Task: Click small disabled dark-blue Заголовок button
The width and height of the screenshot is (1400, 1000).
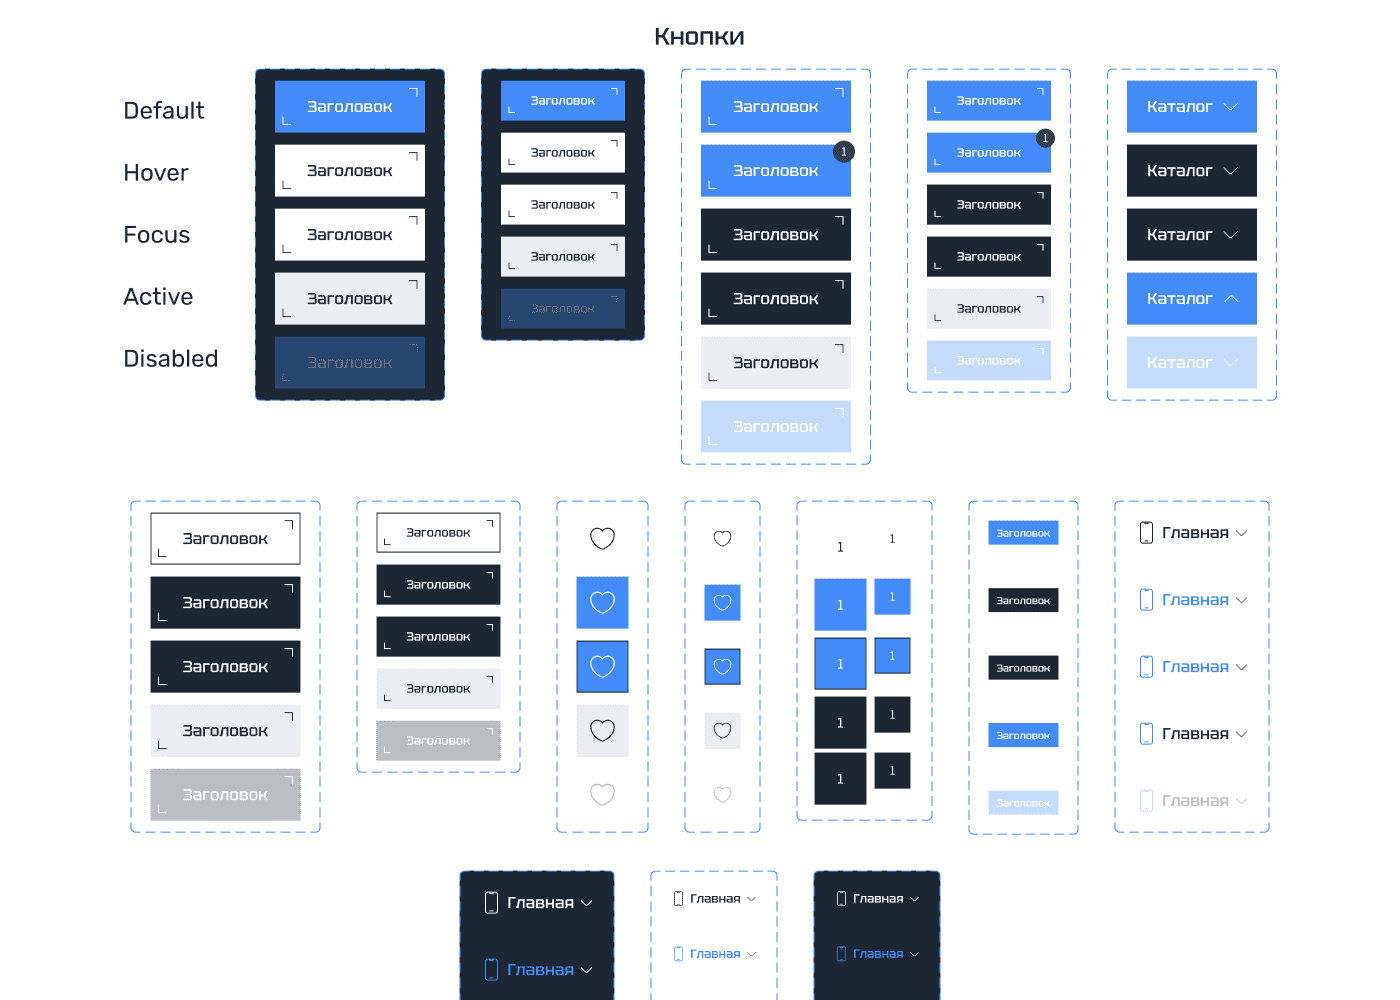Action: (563, 309)
